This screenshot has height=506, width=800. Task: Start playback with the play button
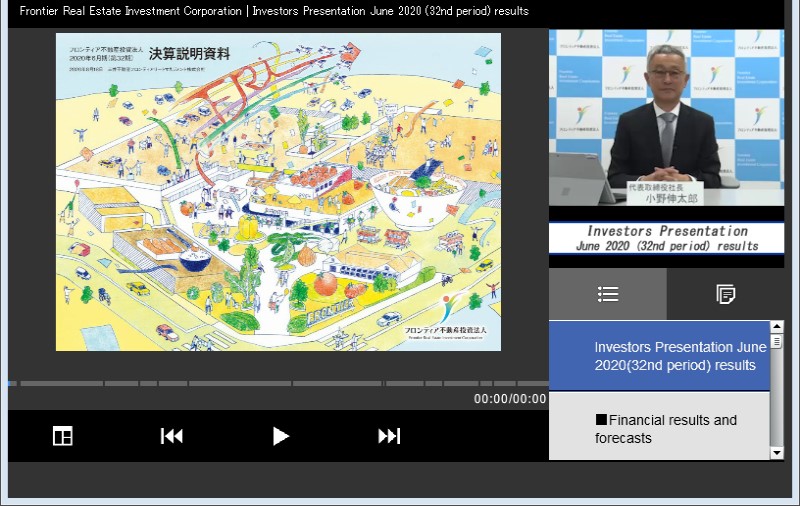tap(281, 436)
